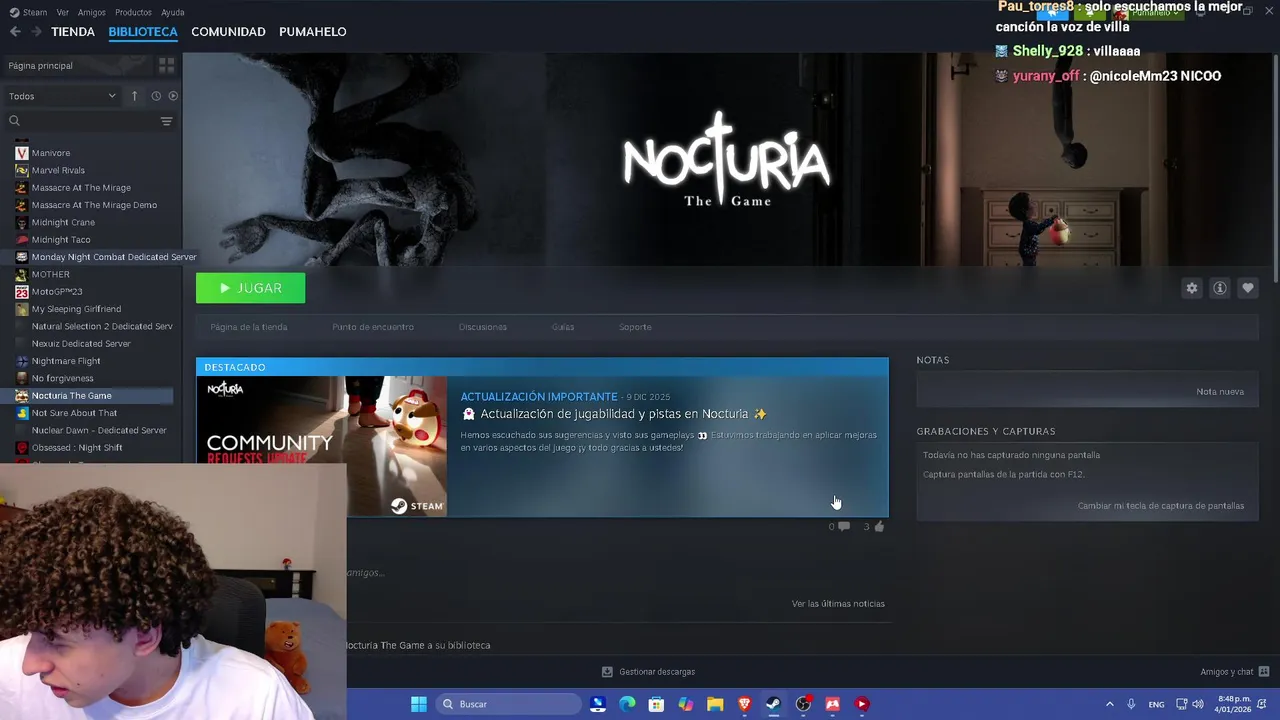
Task: Select Nocturia The Game in list
Action: tap(72, 396)
